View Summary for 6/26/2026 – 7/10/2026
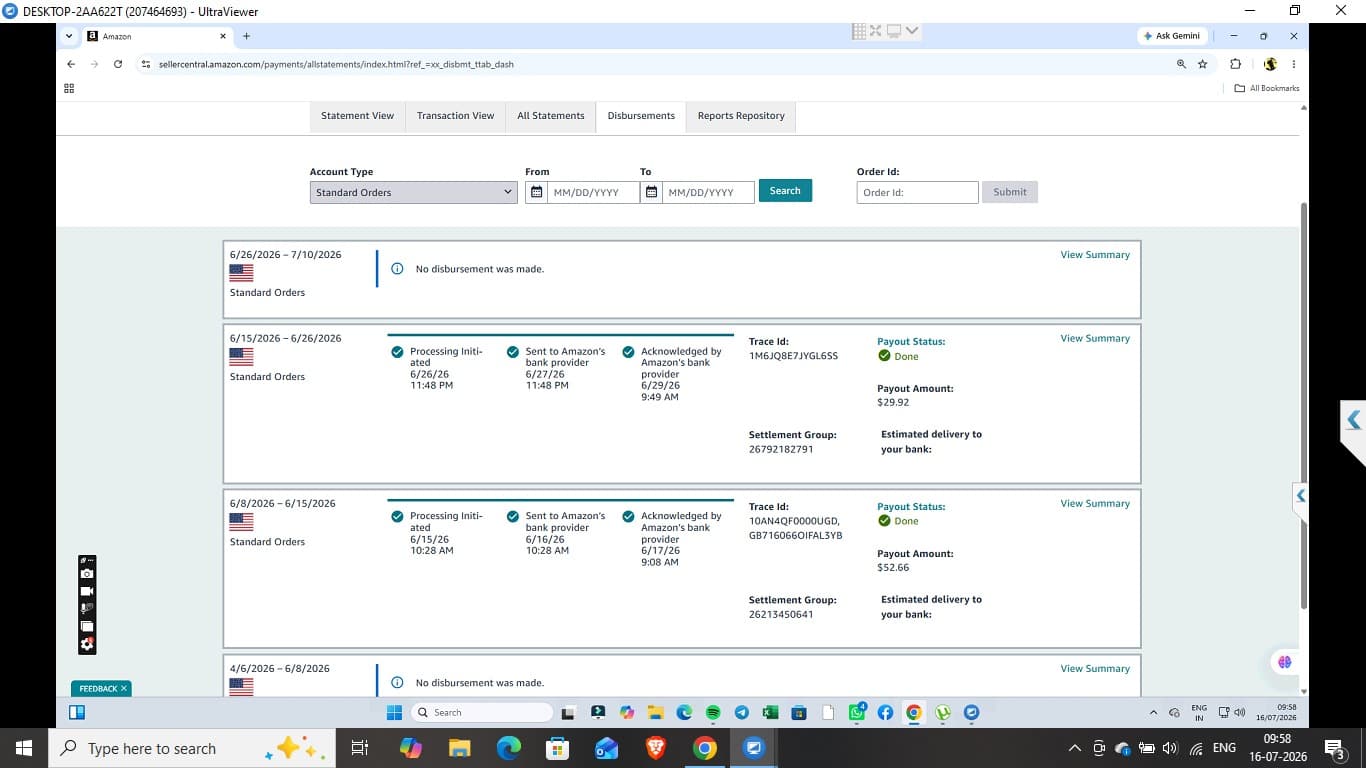This screenshot has width=1366, height=768. pyautogui.click(x=1095, y=255)
